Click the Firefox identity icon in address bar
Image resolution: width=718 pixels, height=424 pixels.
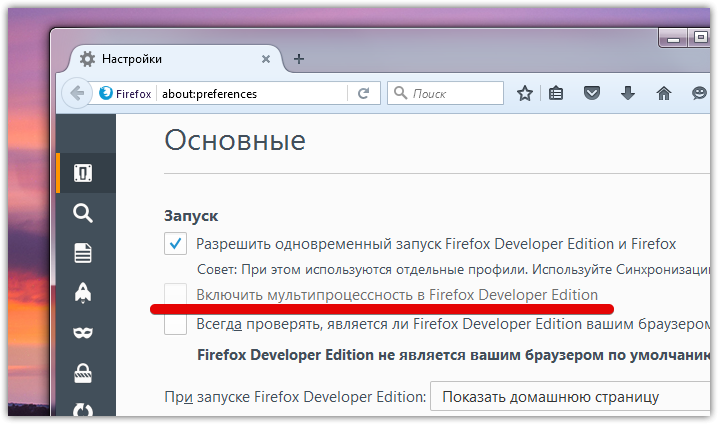click(106, 93)
